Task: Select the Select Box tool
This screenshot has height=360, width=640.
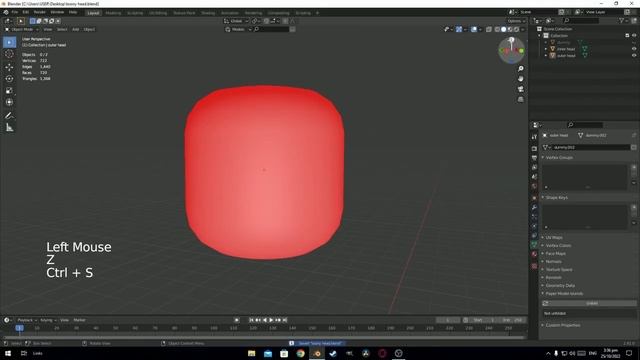Action: click(9, 42)
